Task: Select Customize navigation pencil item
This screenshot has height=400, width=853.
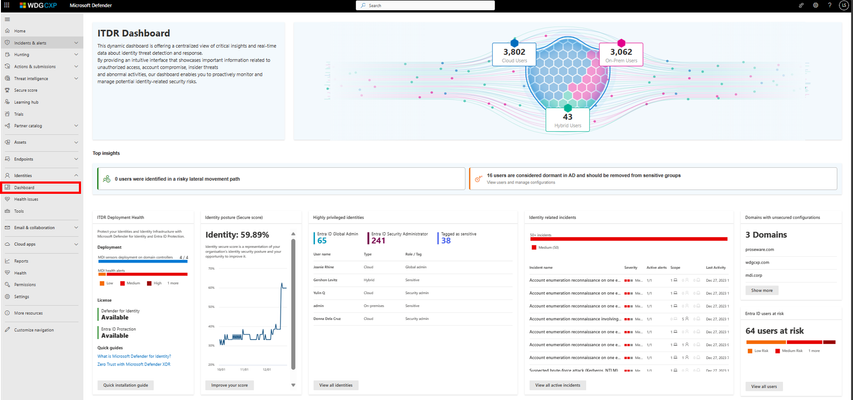Action: [x=34, y=330]
